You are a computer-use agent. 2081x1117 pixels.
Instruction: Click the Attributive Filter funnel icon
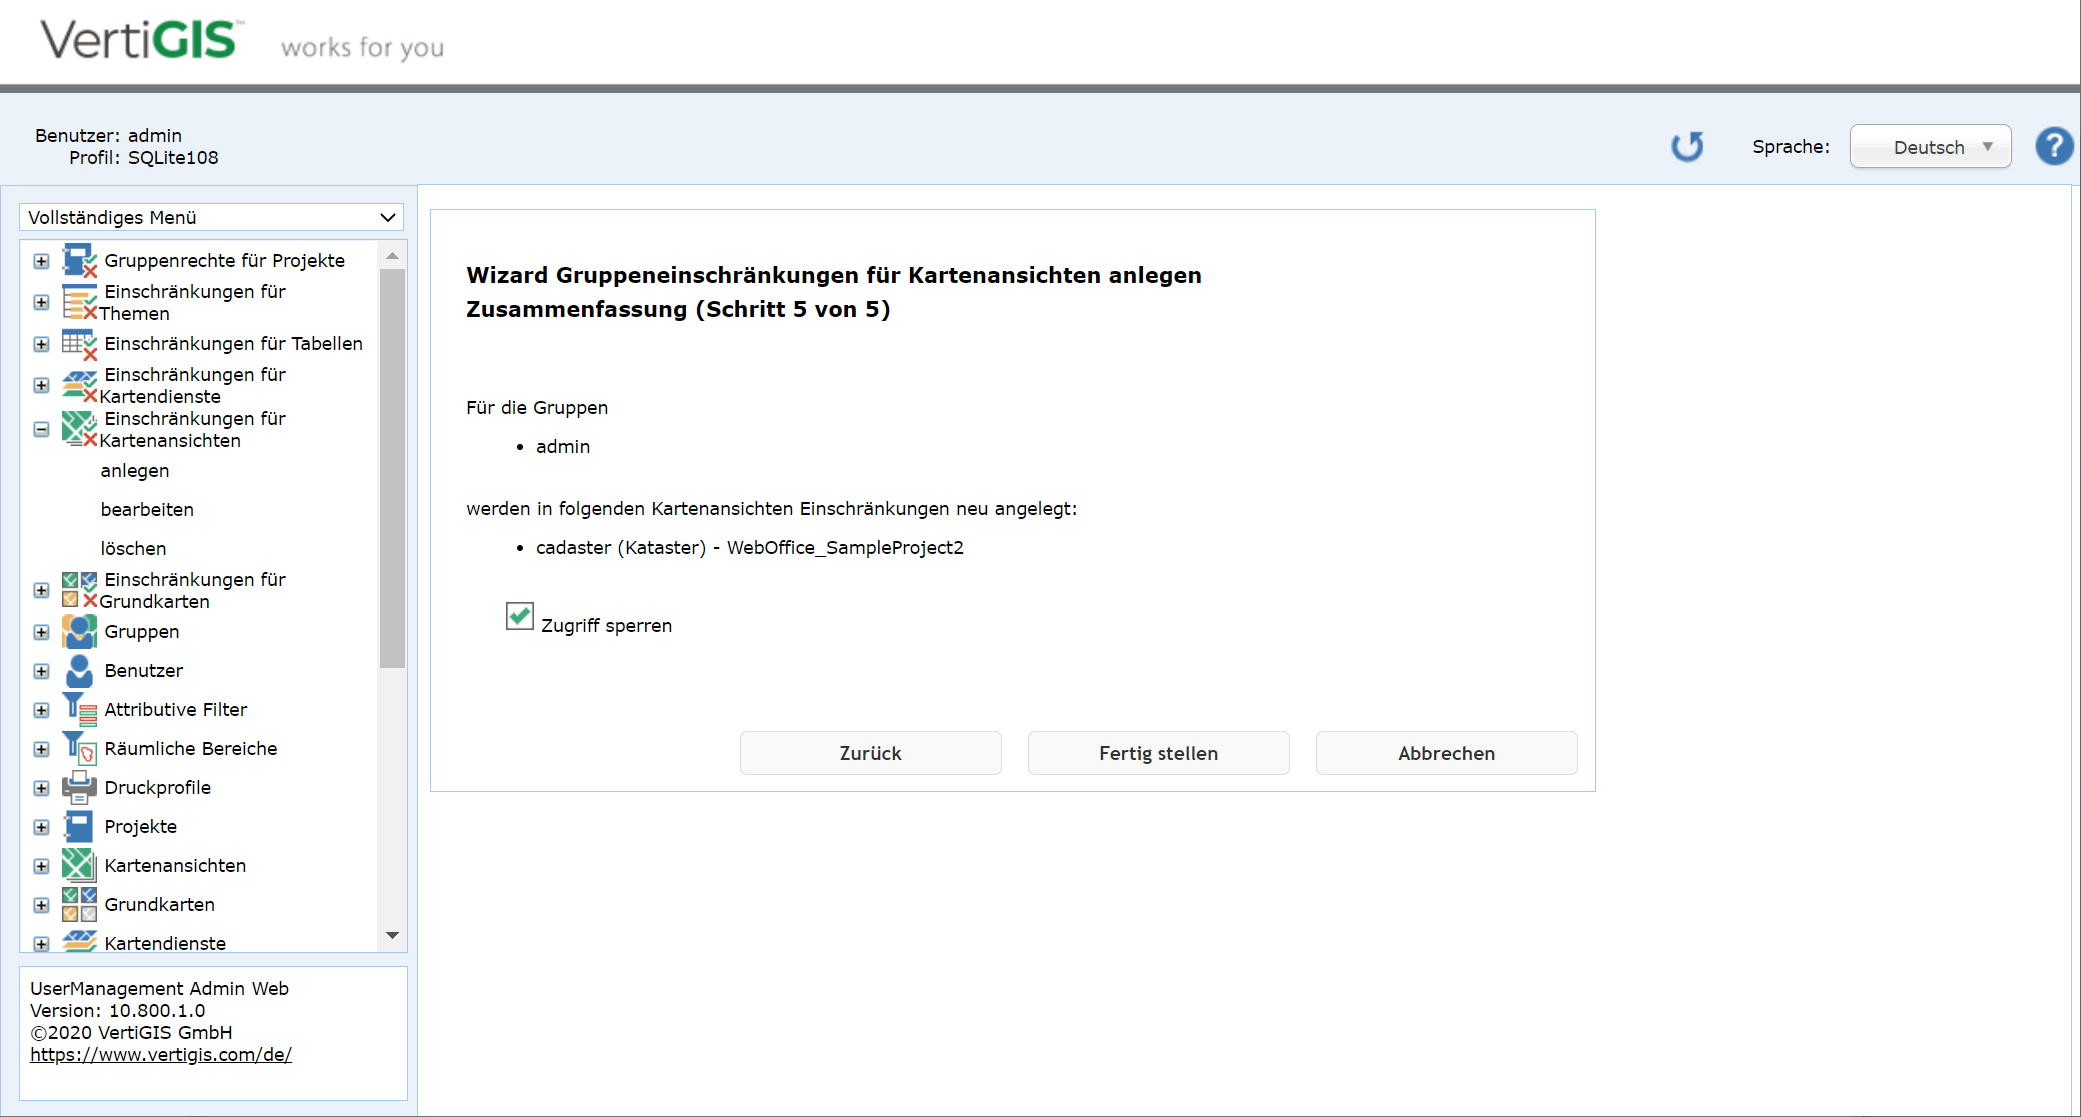tap(79, 710)
